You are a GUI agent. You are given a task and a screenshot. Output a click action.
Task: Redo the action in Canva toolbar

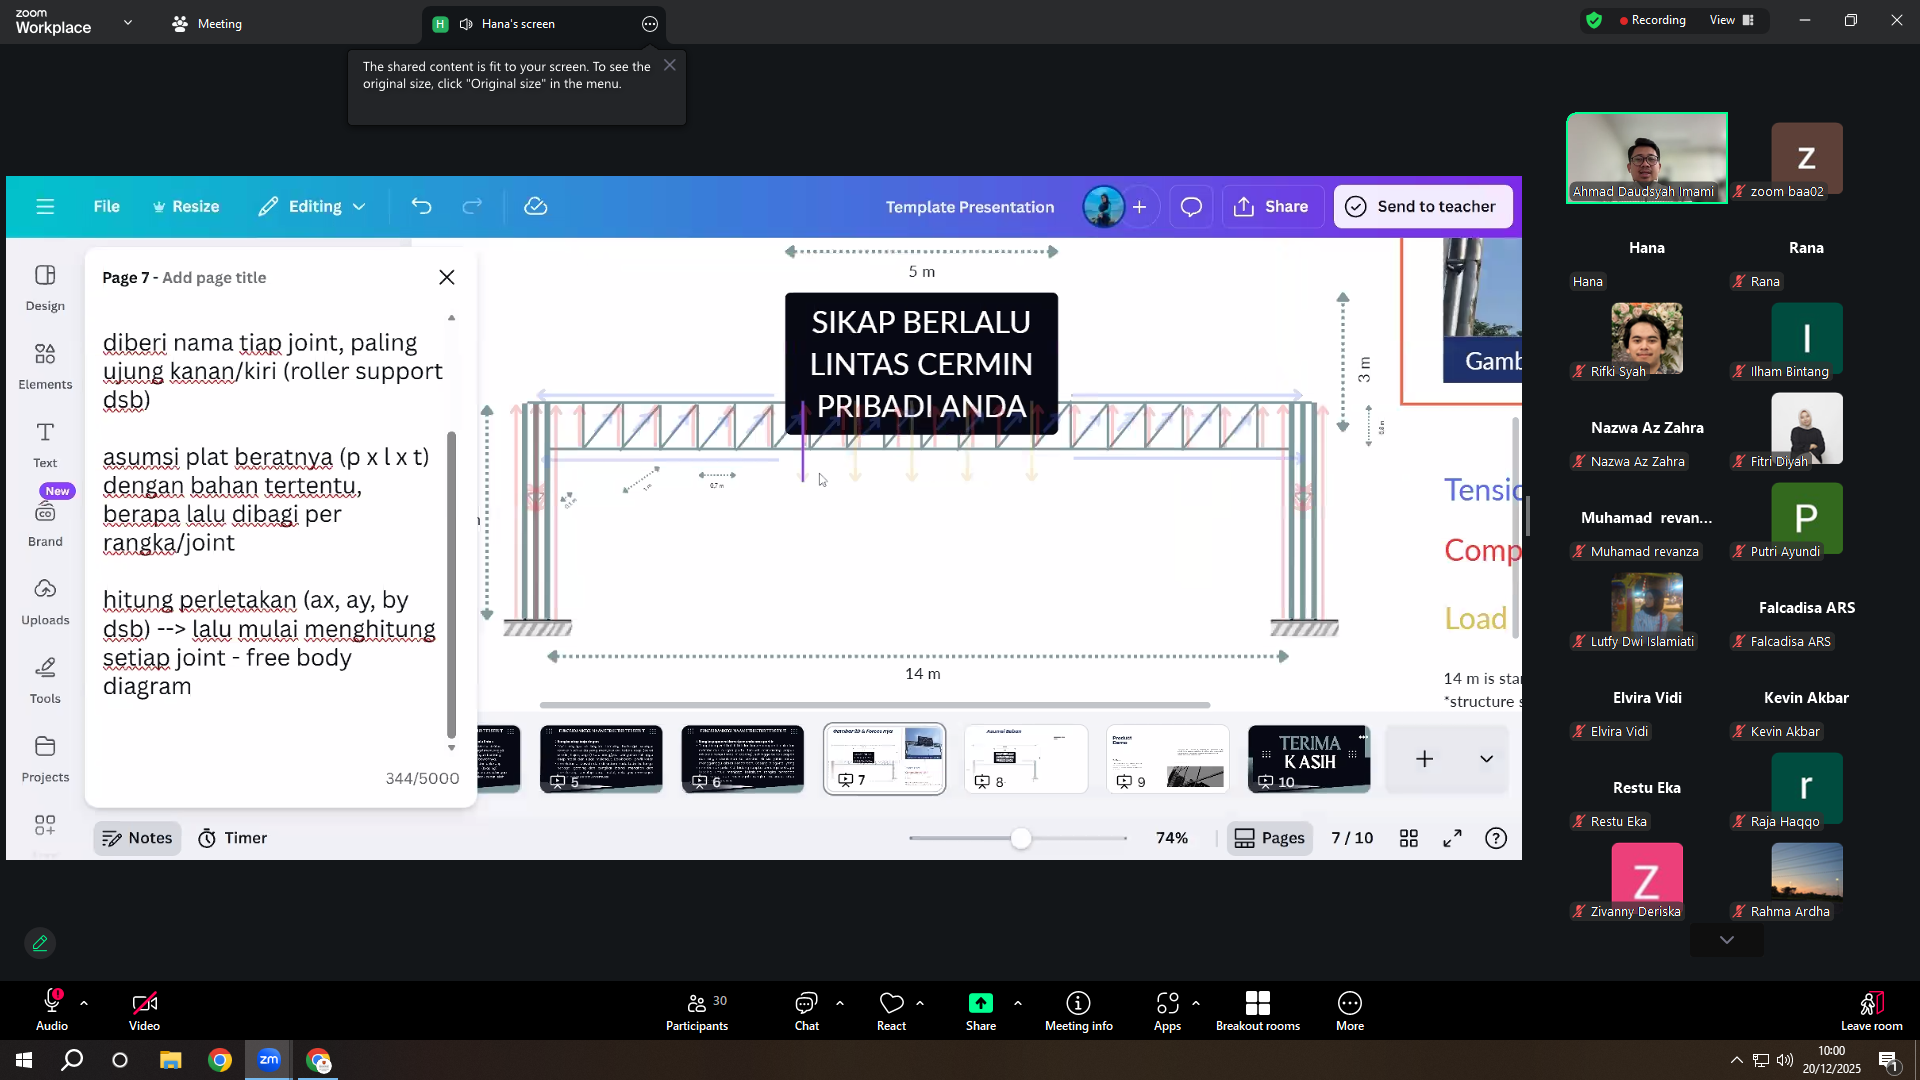(x=472, y=207)
